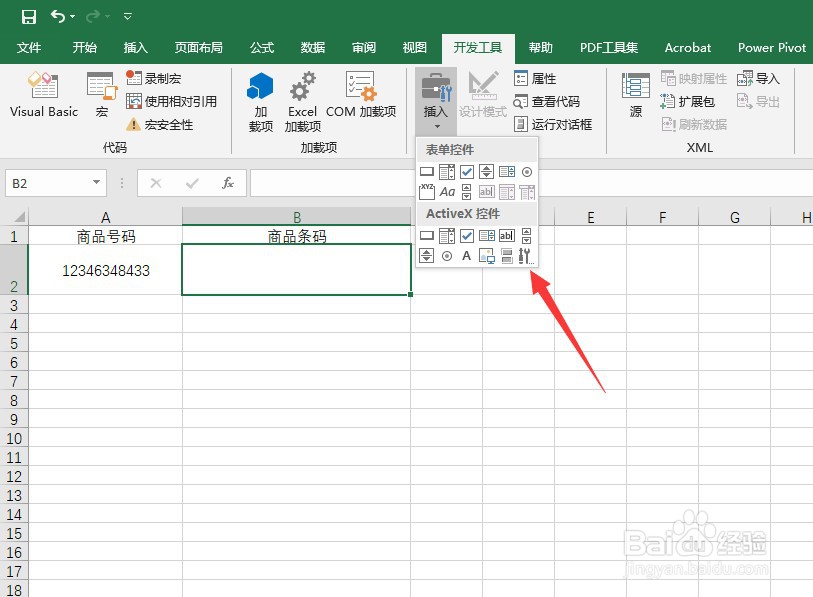Toggle 使用相对引用 option
The width and height of the screenshot is (813, 597).
tap(172, 101)
